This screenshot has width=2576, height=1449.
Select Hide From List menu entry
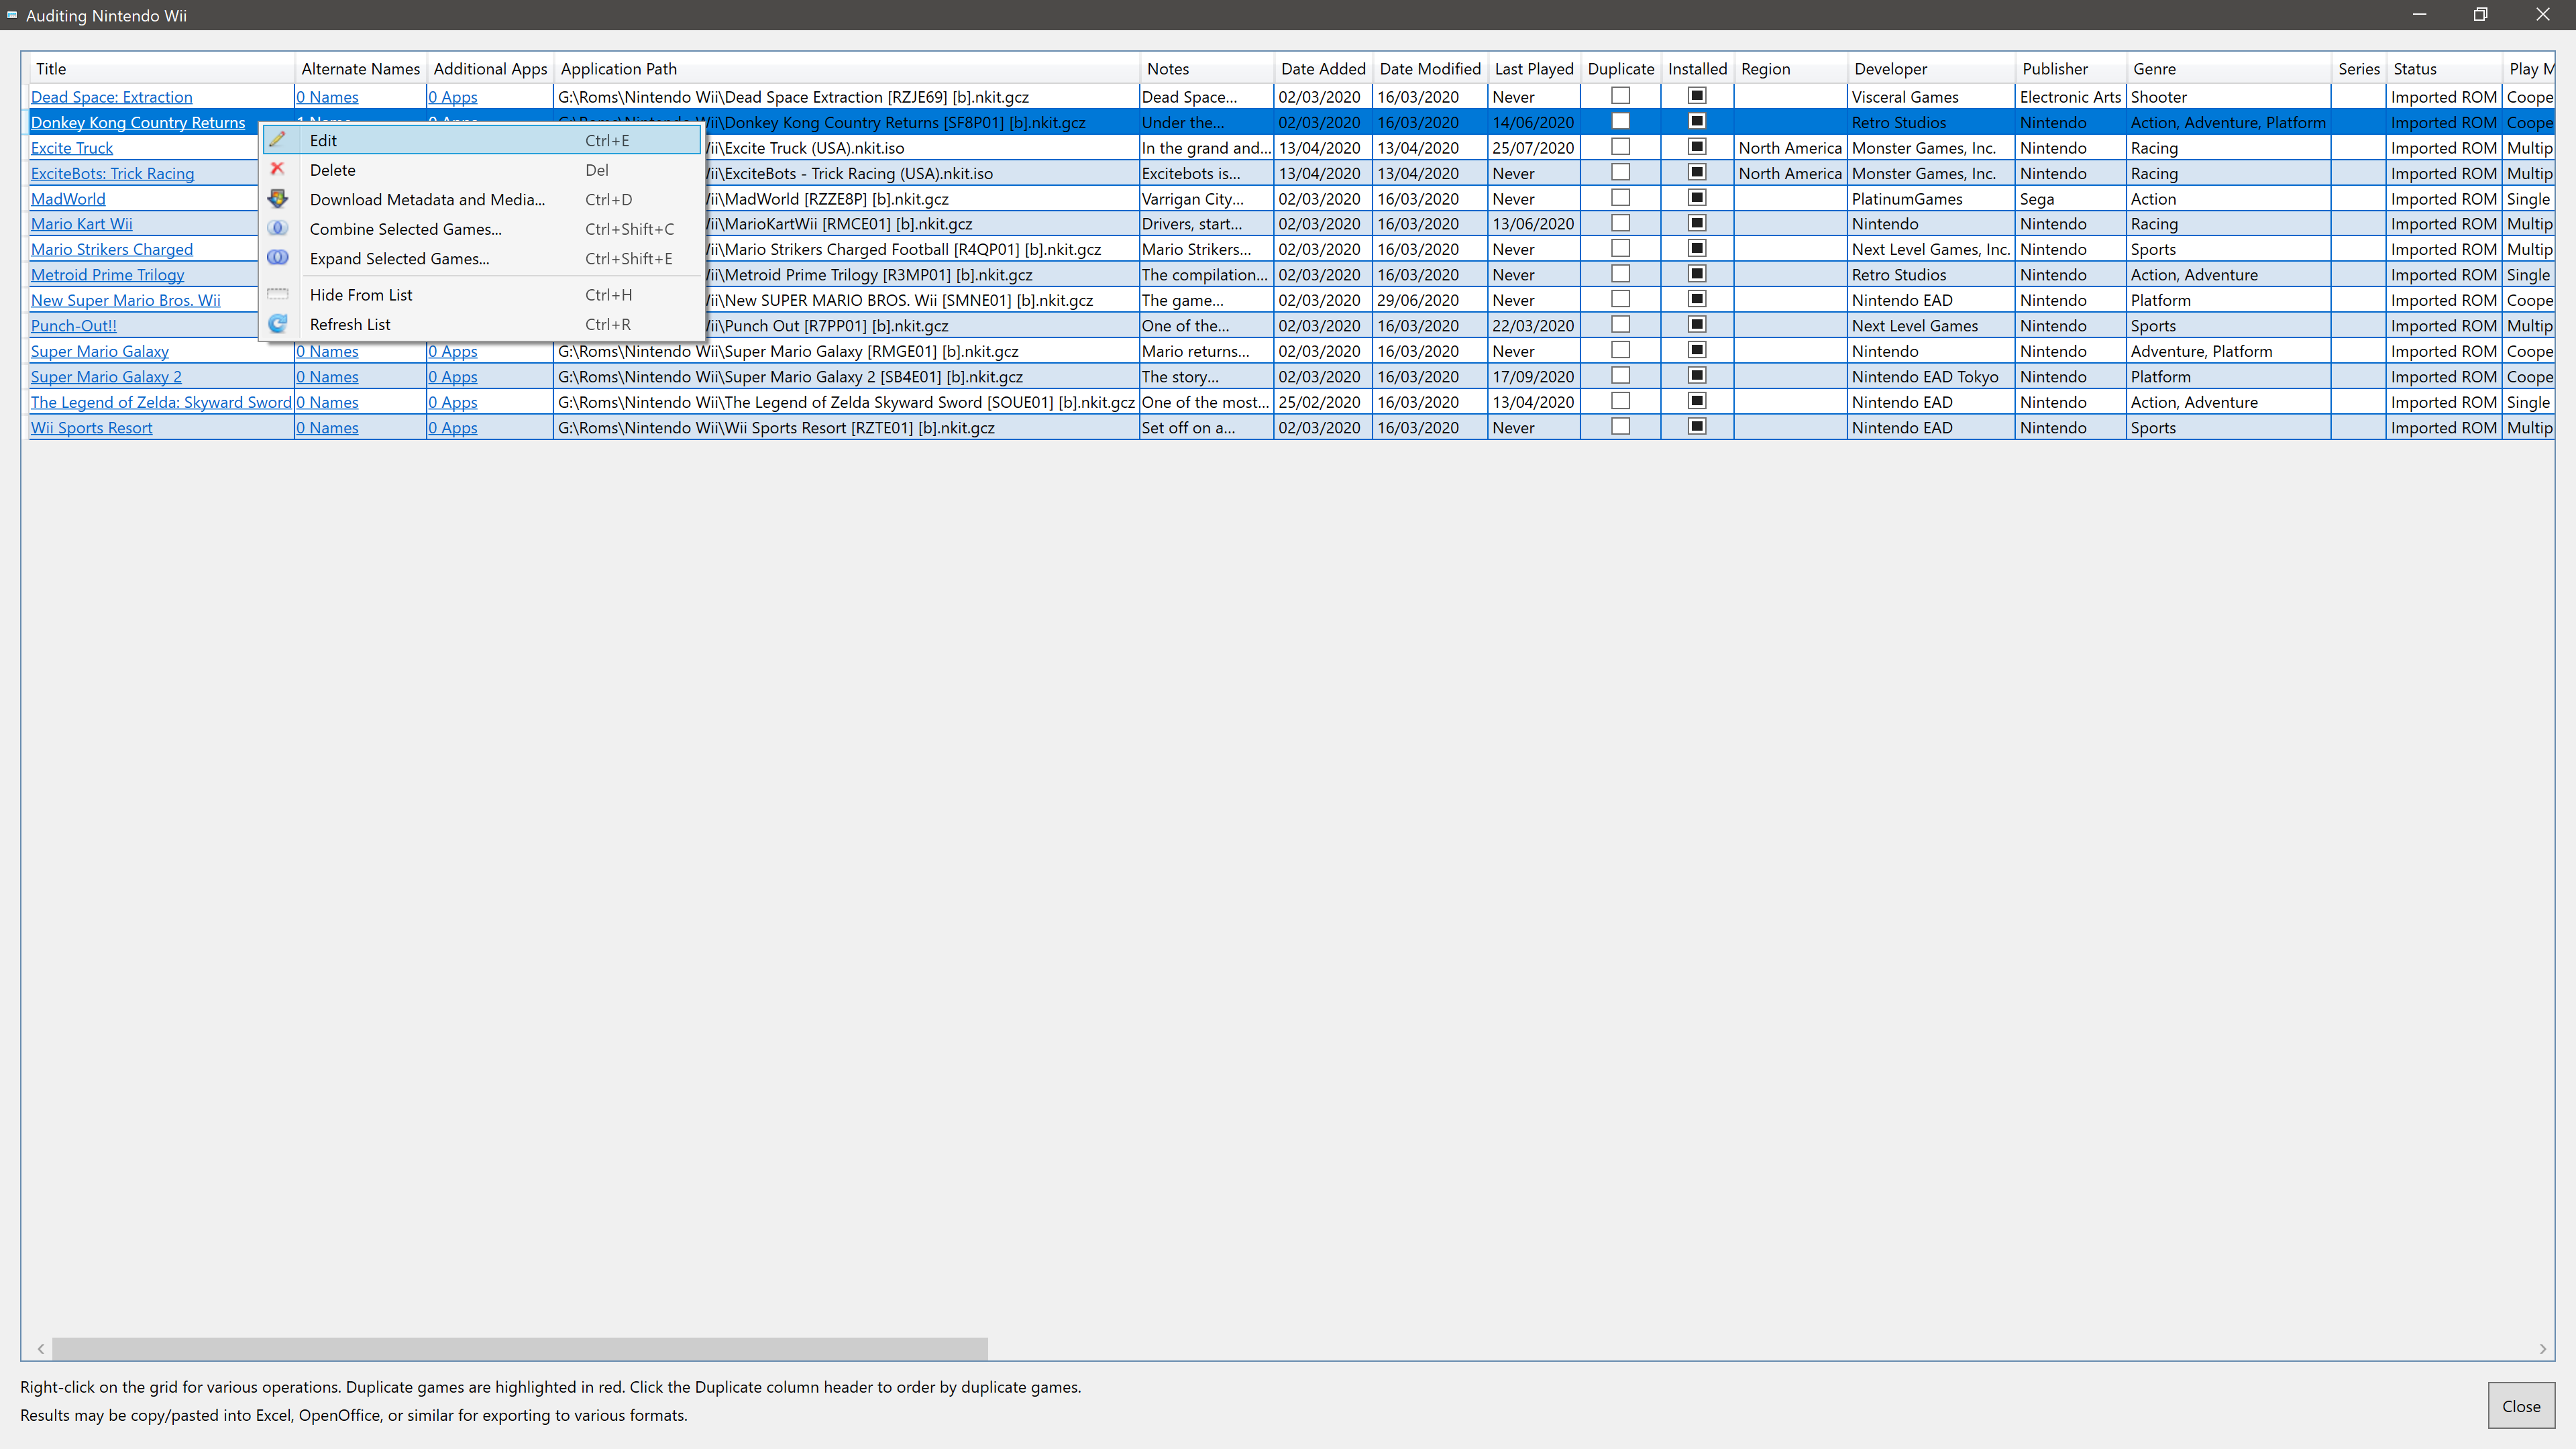click(x=481, y=295)
